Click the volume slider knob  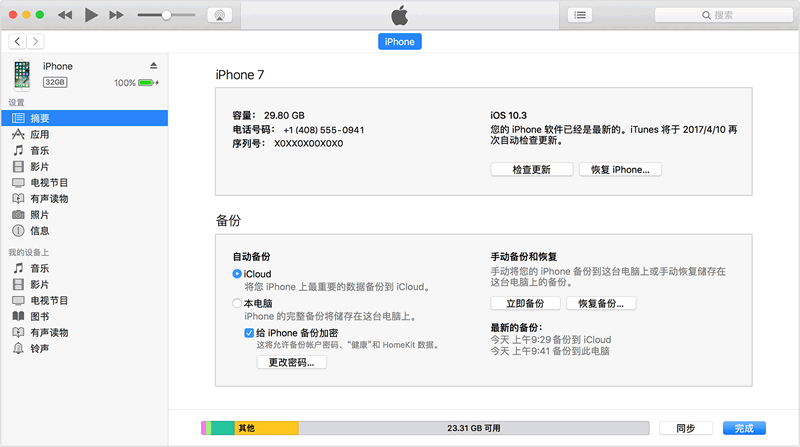click(x=165, y=15)
